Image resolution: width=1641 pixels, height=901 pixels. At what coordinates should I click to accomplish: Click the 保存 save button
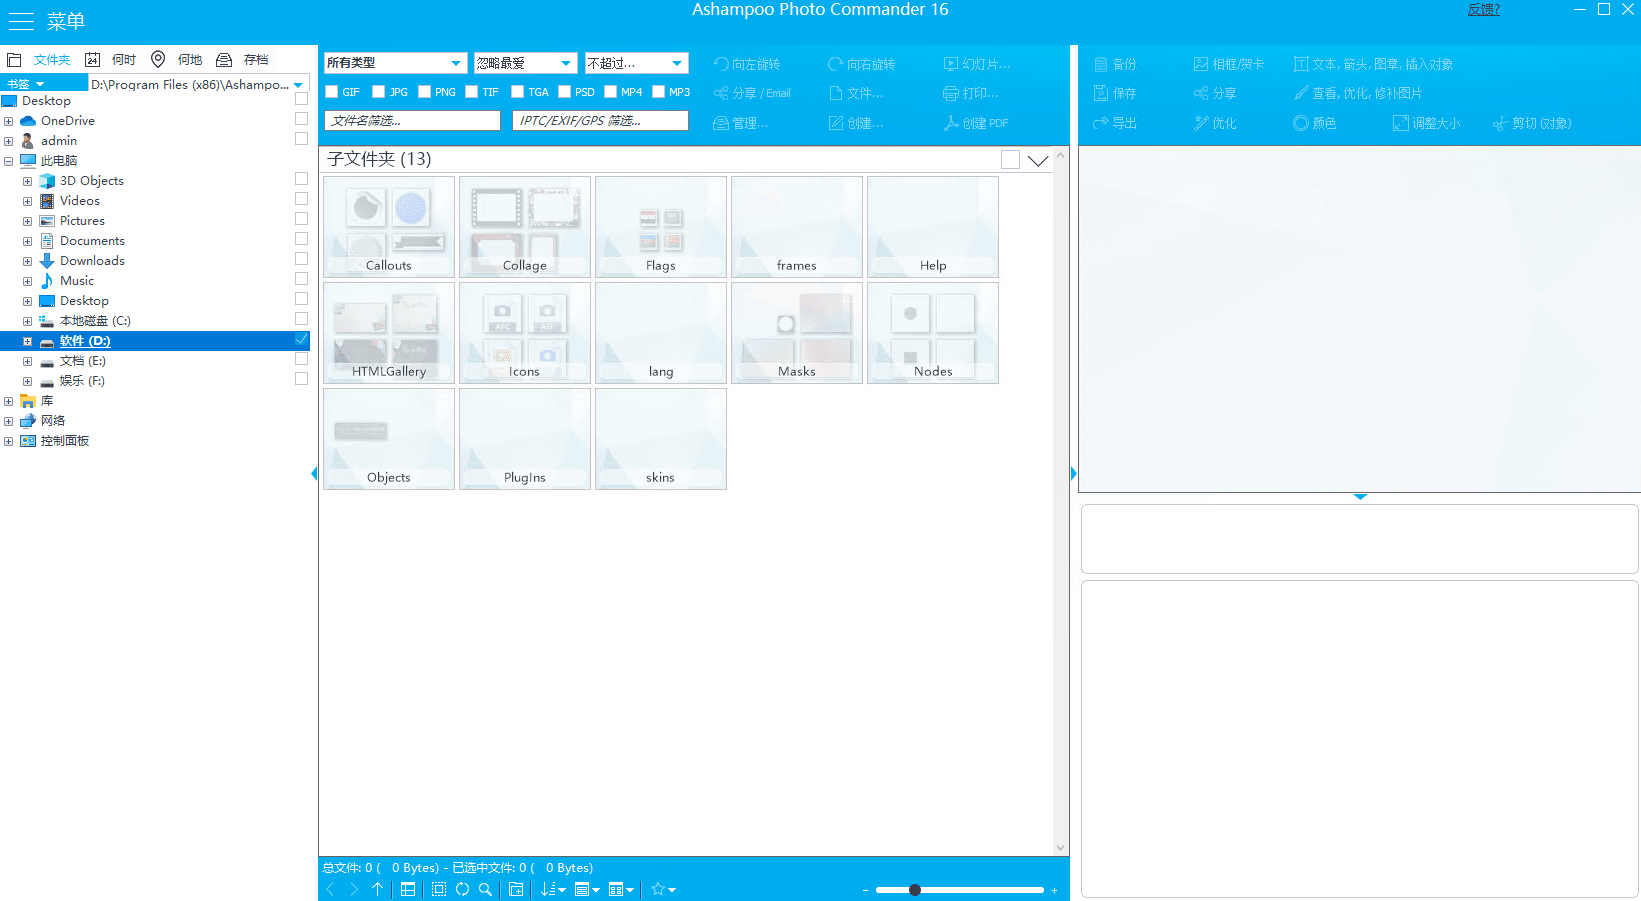pyautogui.click(x=1115, y=93)
